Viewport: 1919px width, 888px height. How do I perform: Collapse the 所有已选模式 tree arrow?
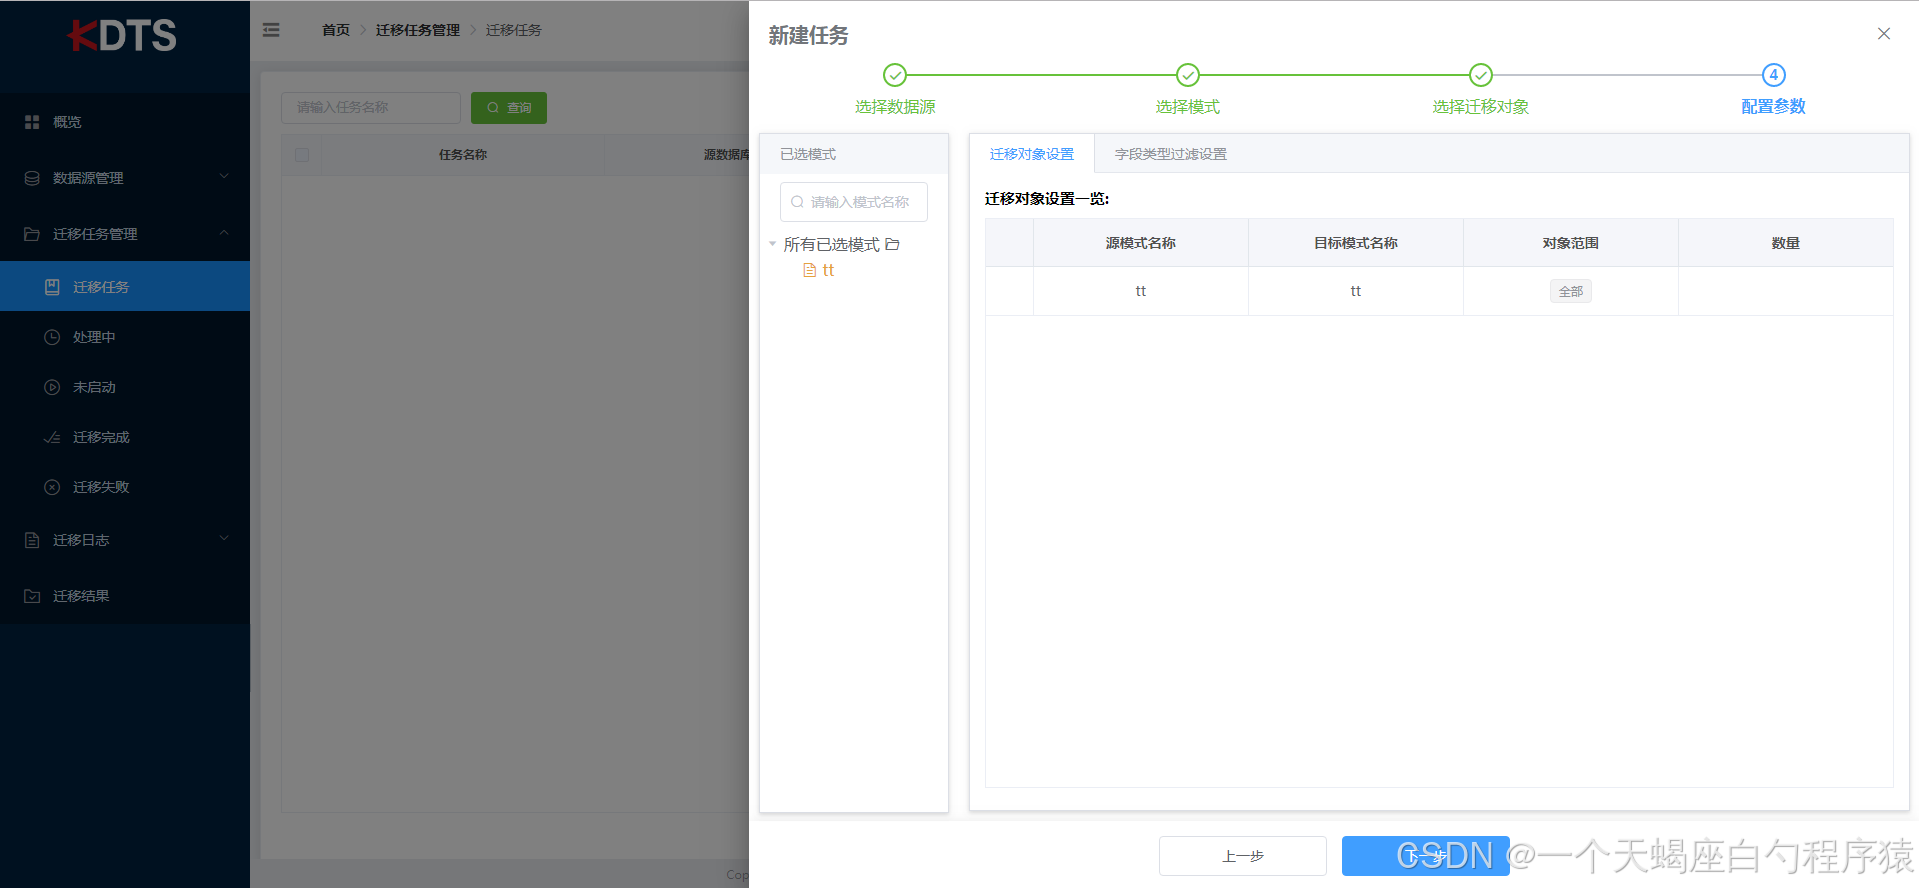click(x=772, y=244)
